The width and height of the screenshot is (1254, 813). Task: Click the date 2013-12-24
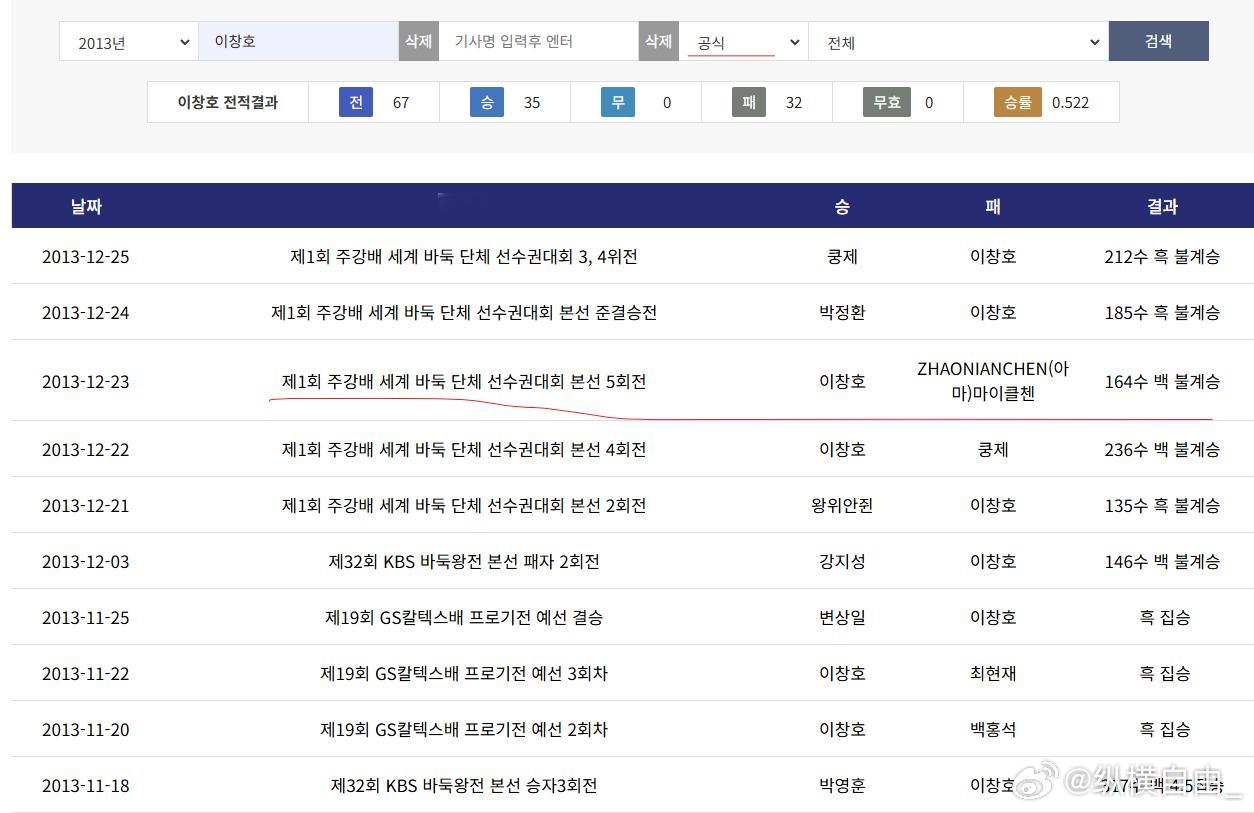[86, 313]
